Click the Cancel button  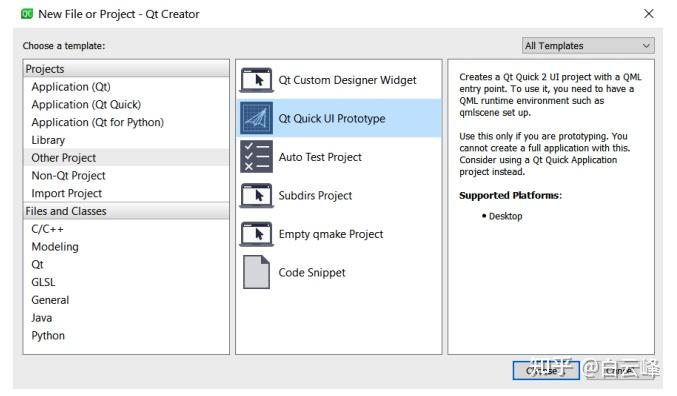coord(621,371)
